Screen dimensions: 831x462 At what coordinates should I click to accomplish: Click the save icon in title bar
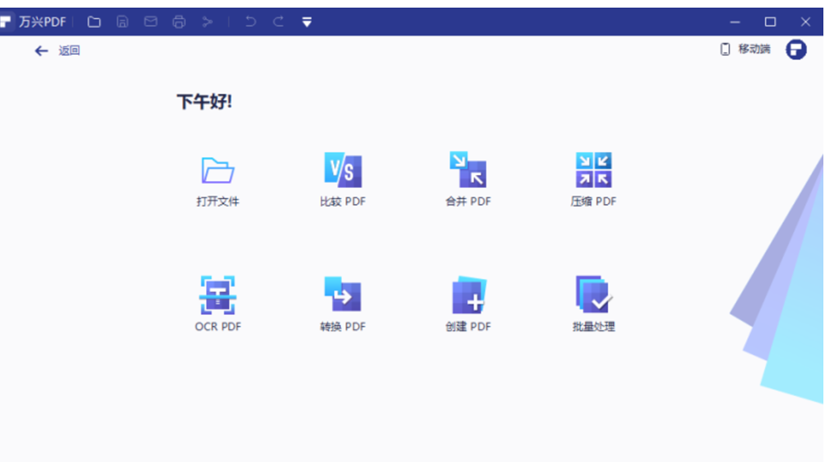(122, 22)
